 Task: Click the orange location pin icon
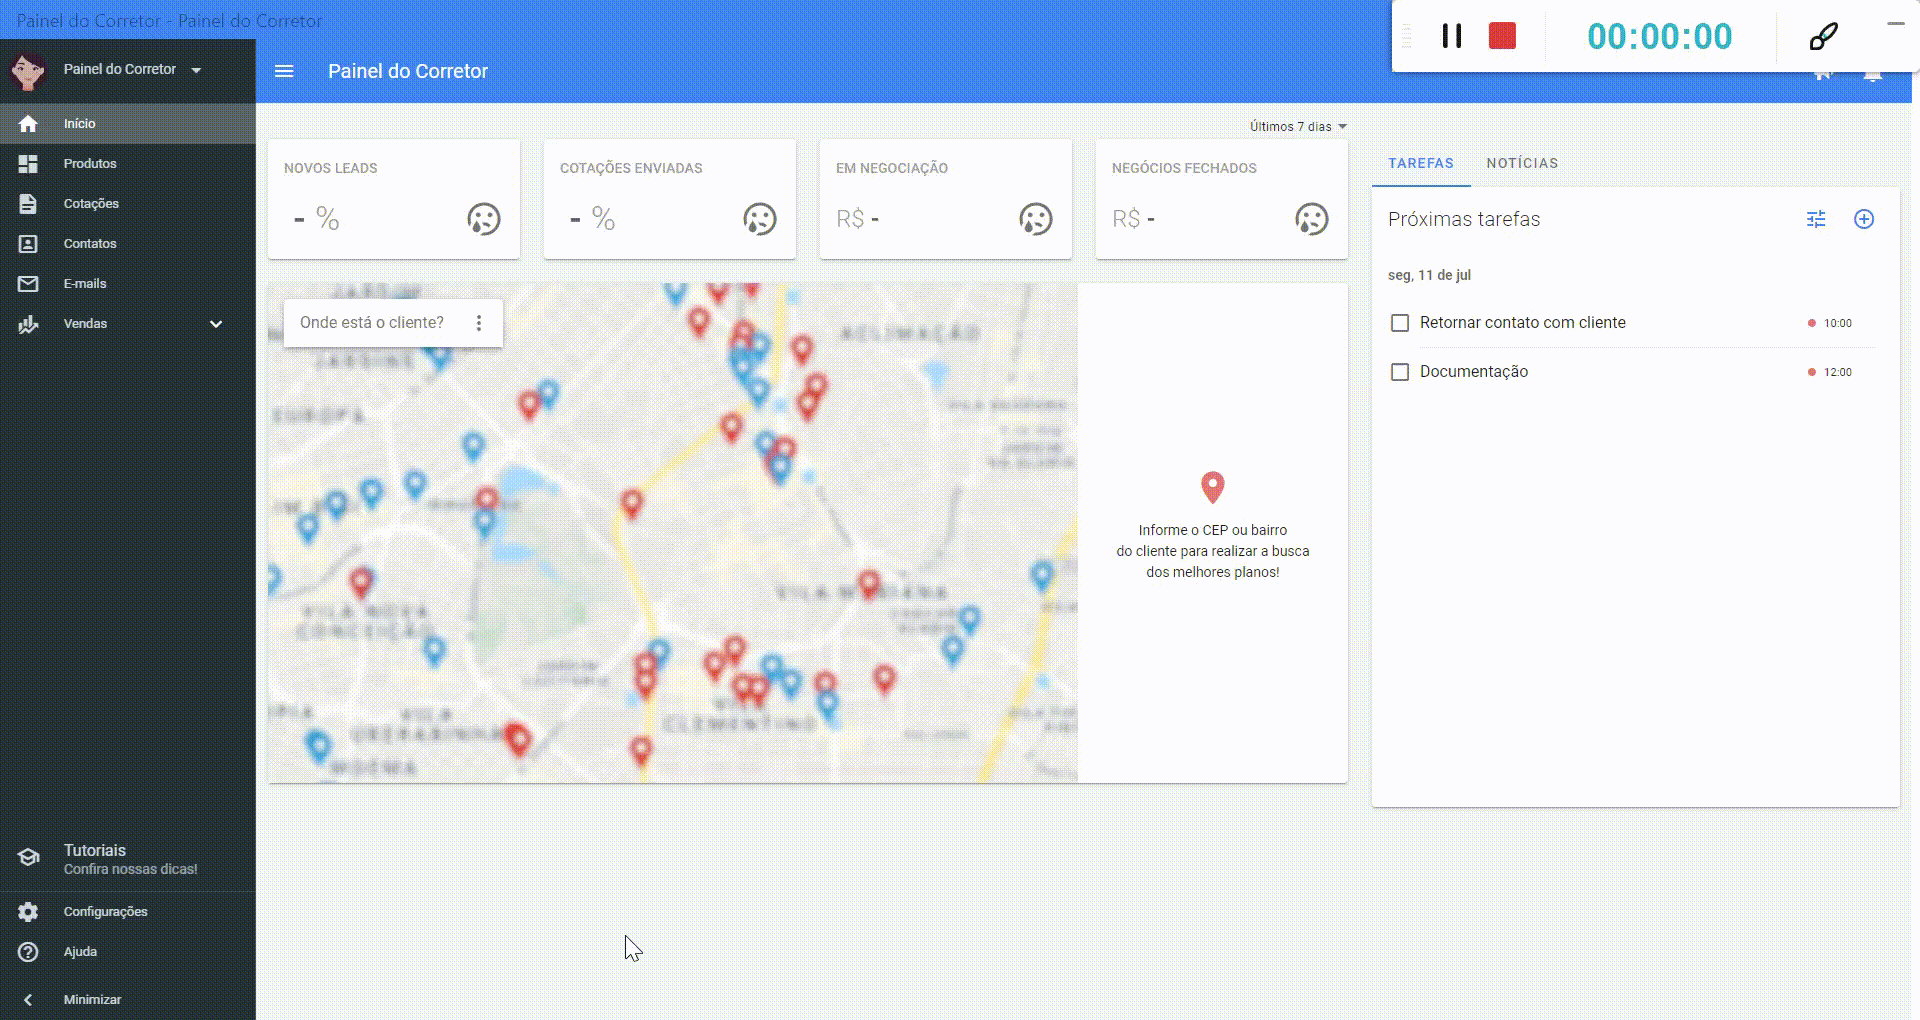pyautogui.click(x=1212, y=488)
